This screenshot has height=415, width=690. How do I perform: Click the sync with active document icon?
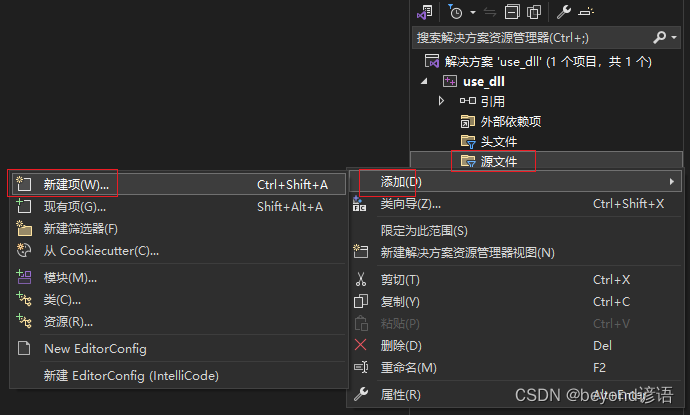[490, 12]
